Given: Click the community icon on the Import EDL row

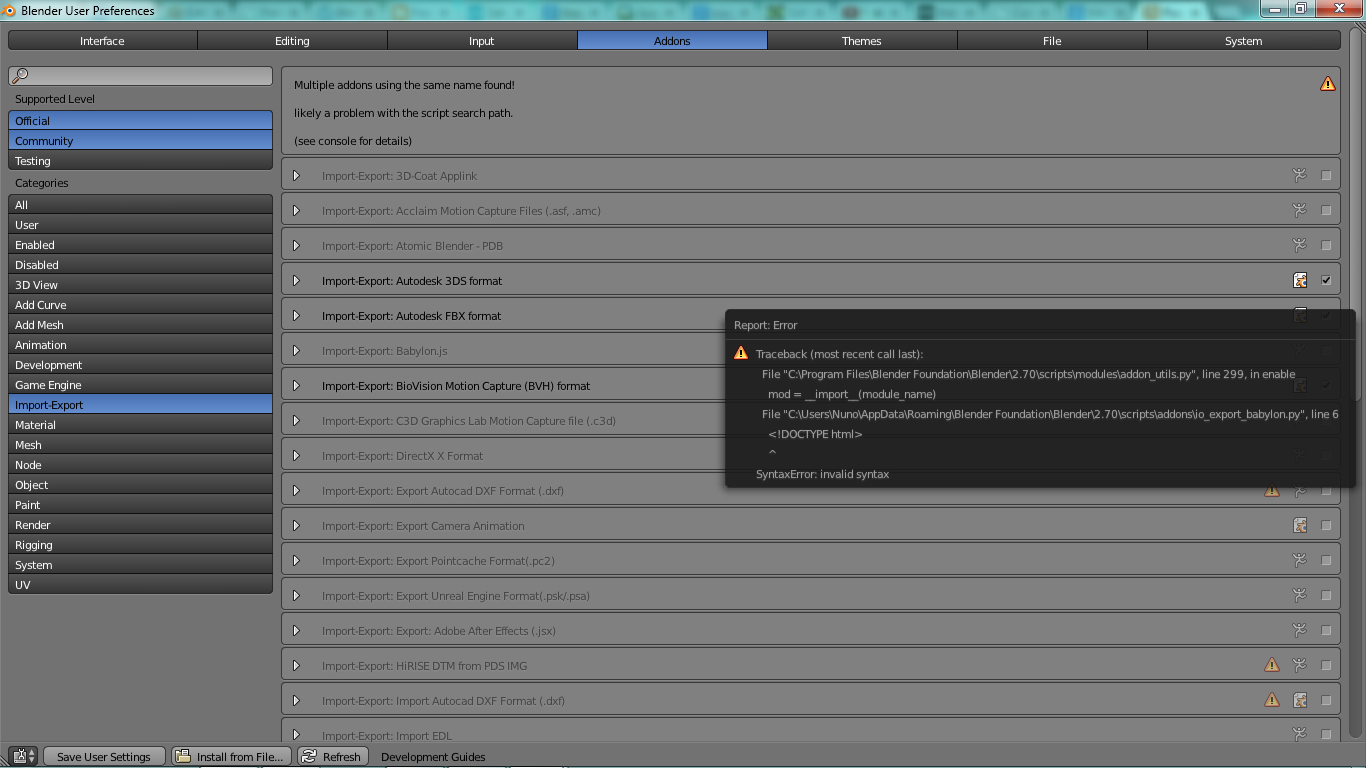Looking at the screenshot, I should point(1299,735).
